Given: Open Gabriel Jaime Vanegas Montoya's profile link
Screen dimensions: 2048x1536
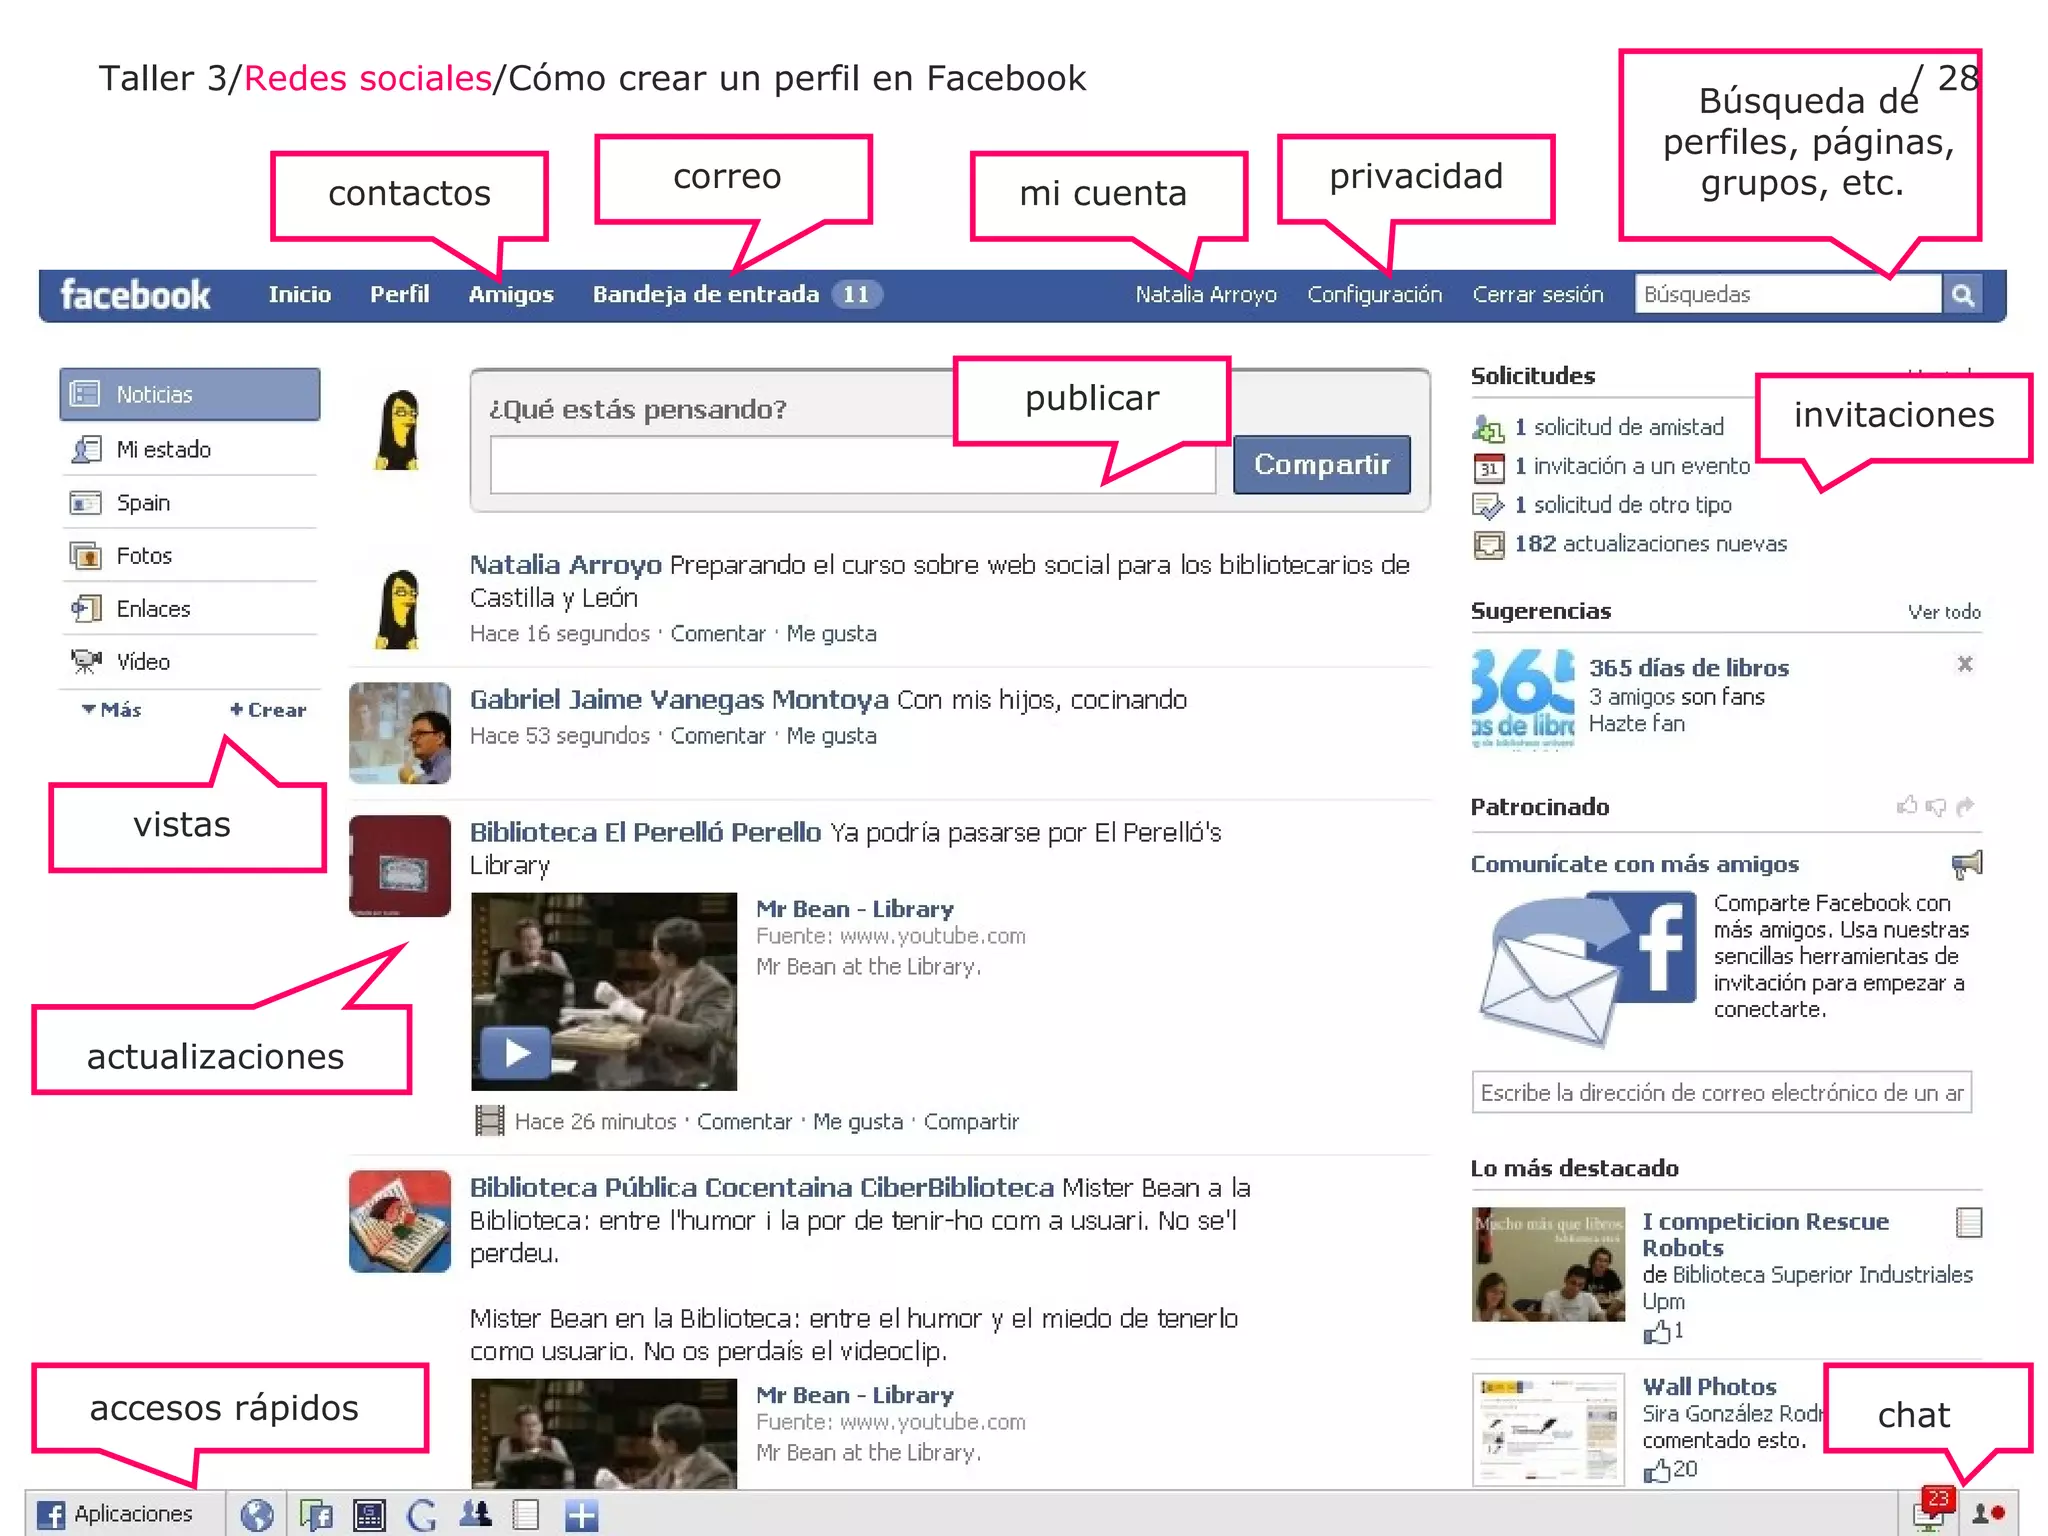Looking at the screenshot, I should point(679,699).
